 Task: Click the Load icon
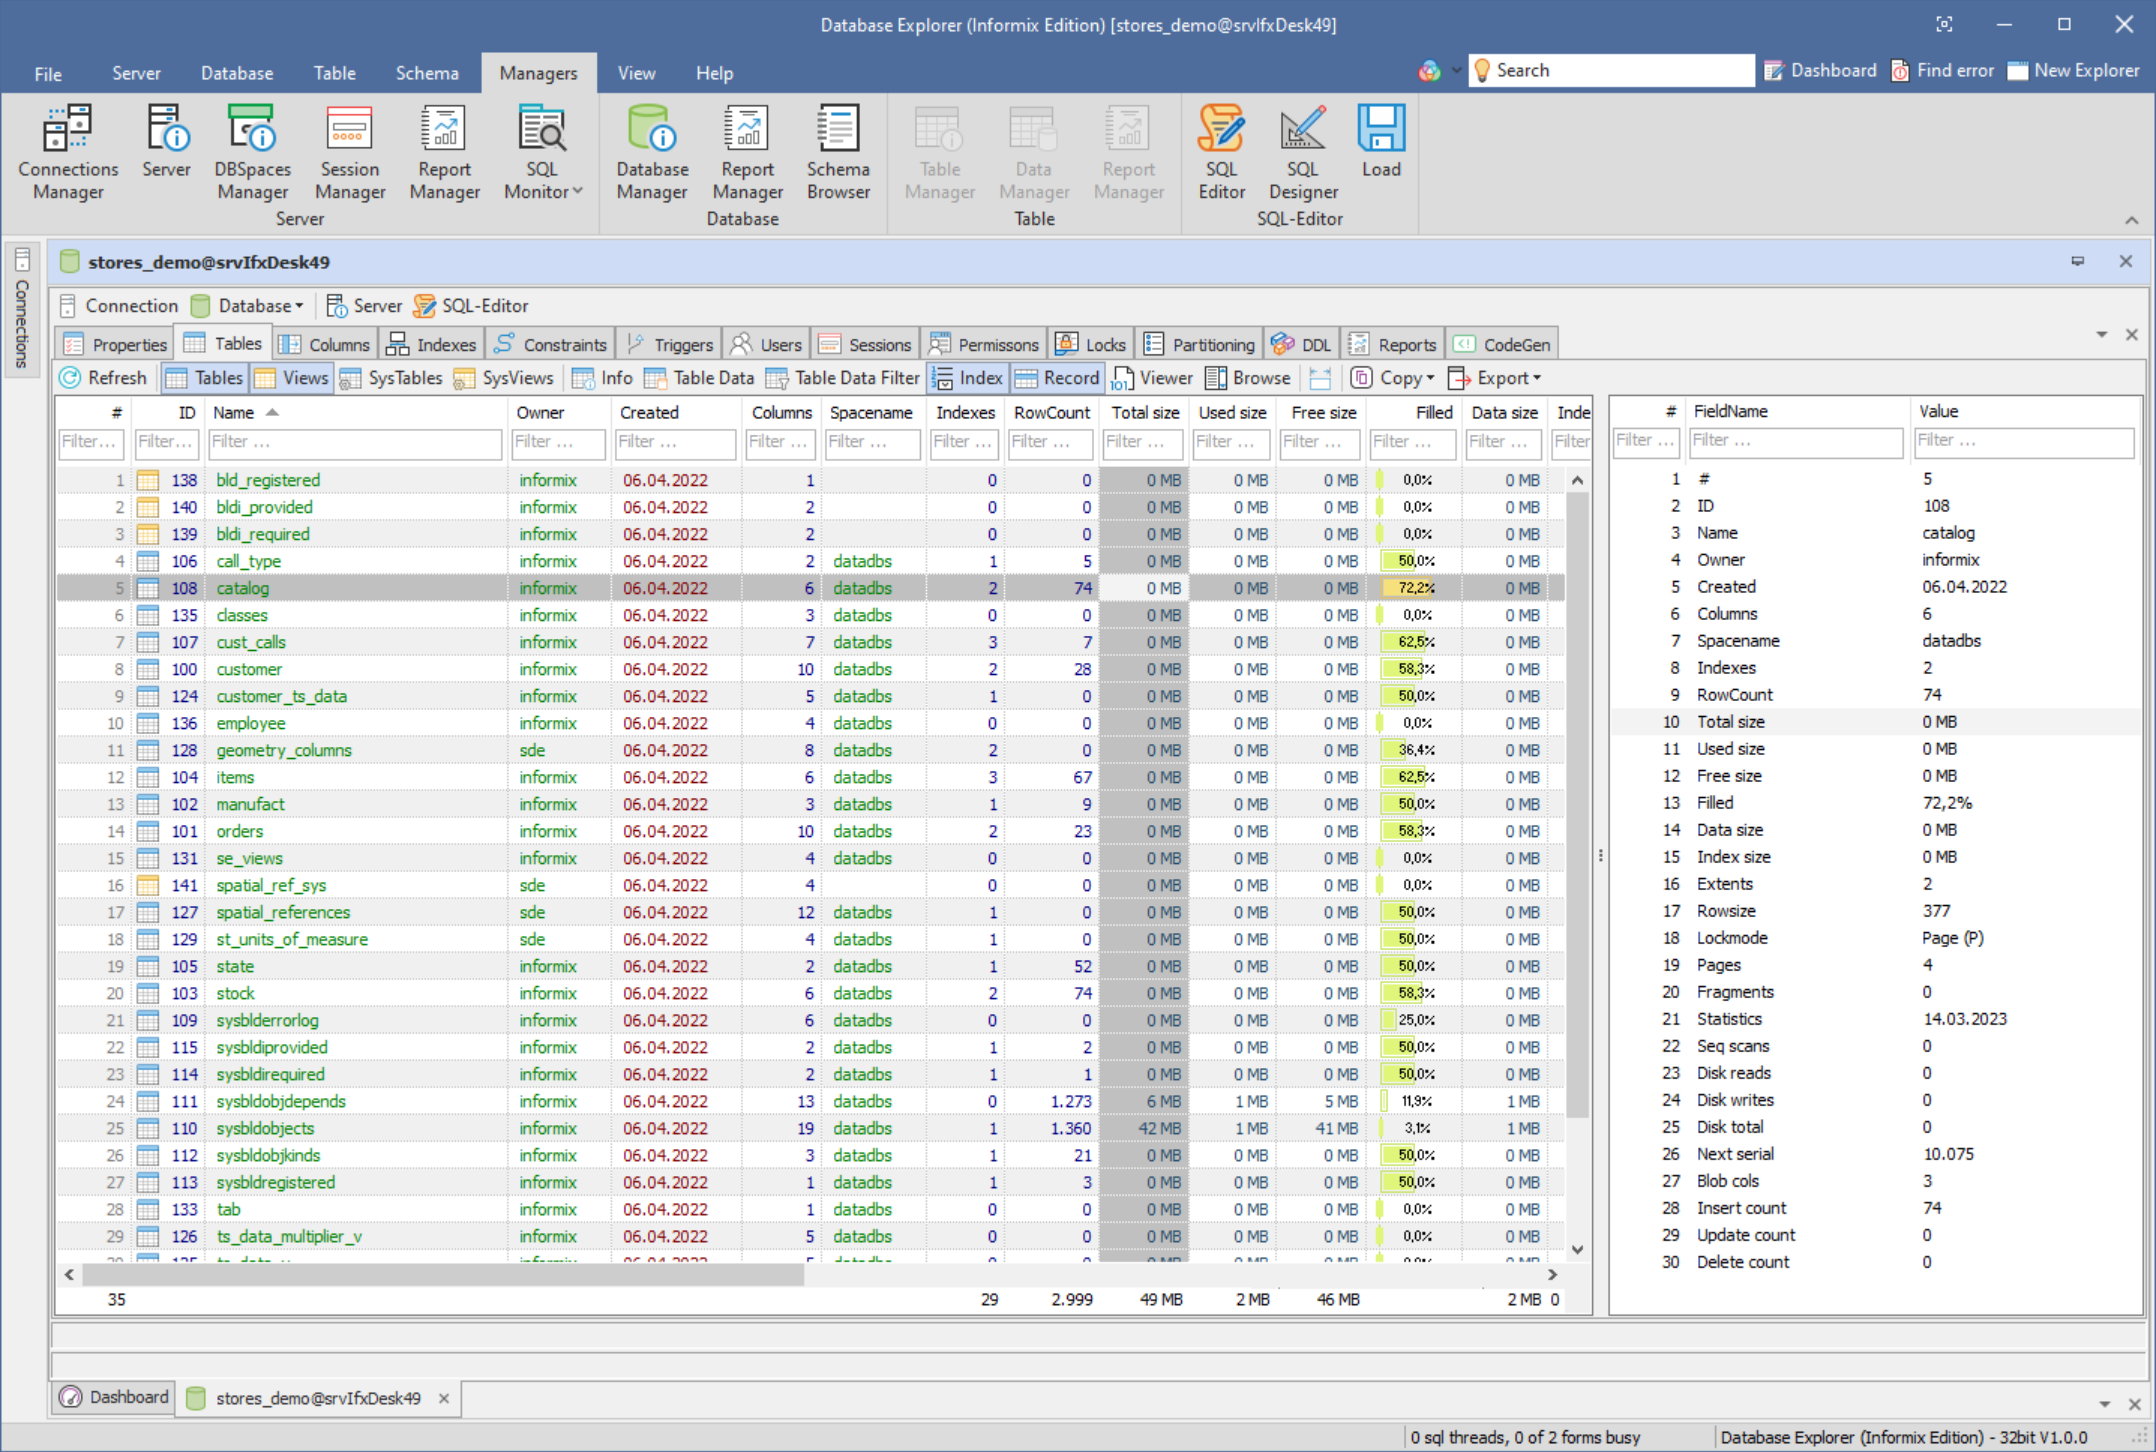[1381, 142]
